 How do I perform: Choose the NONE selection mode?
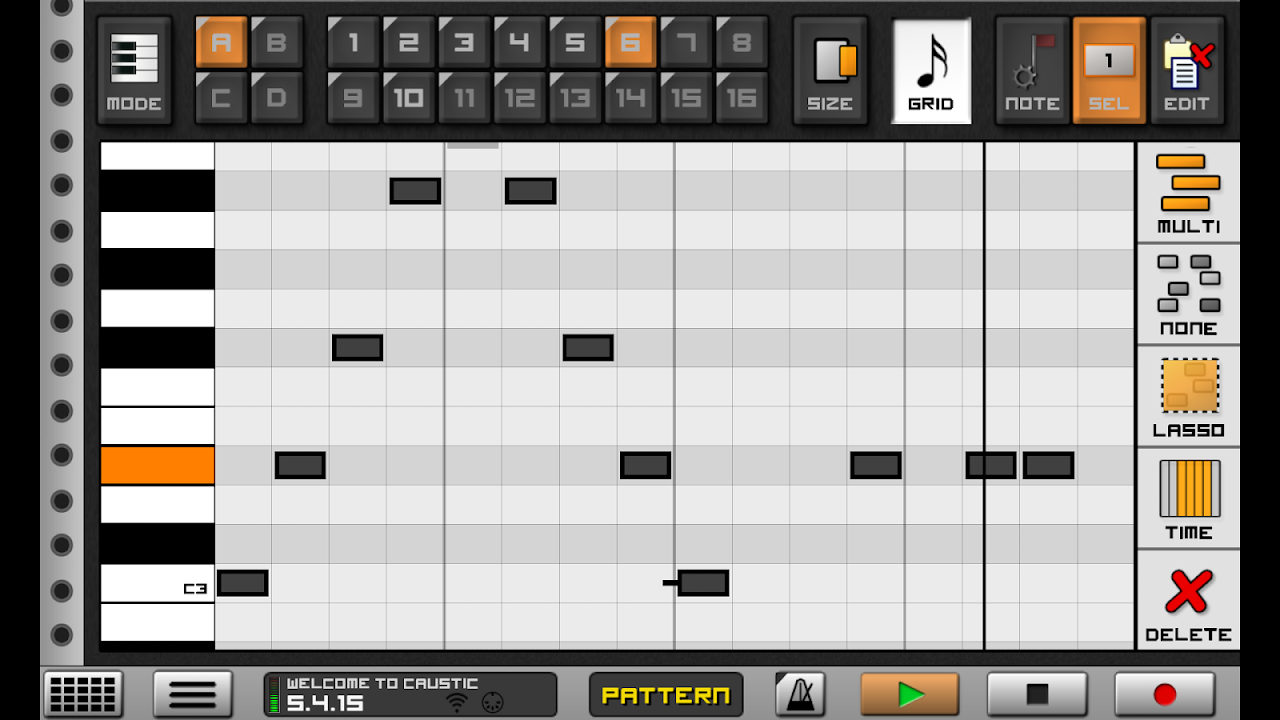[1187, 293]
